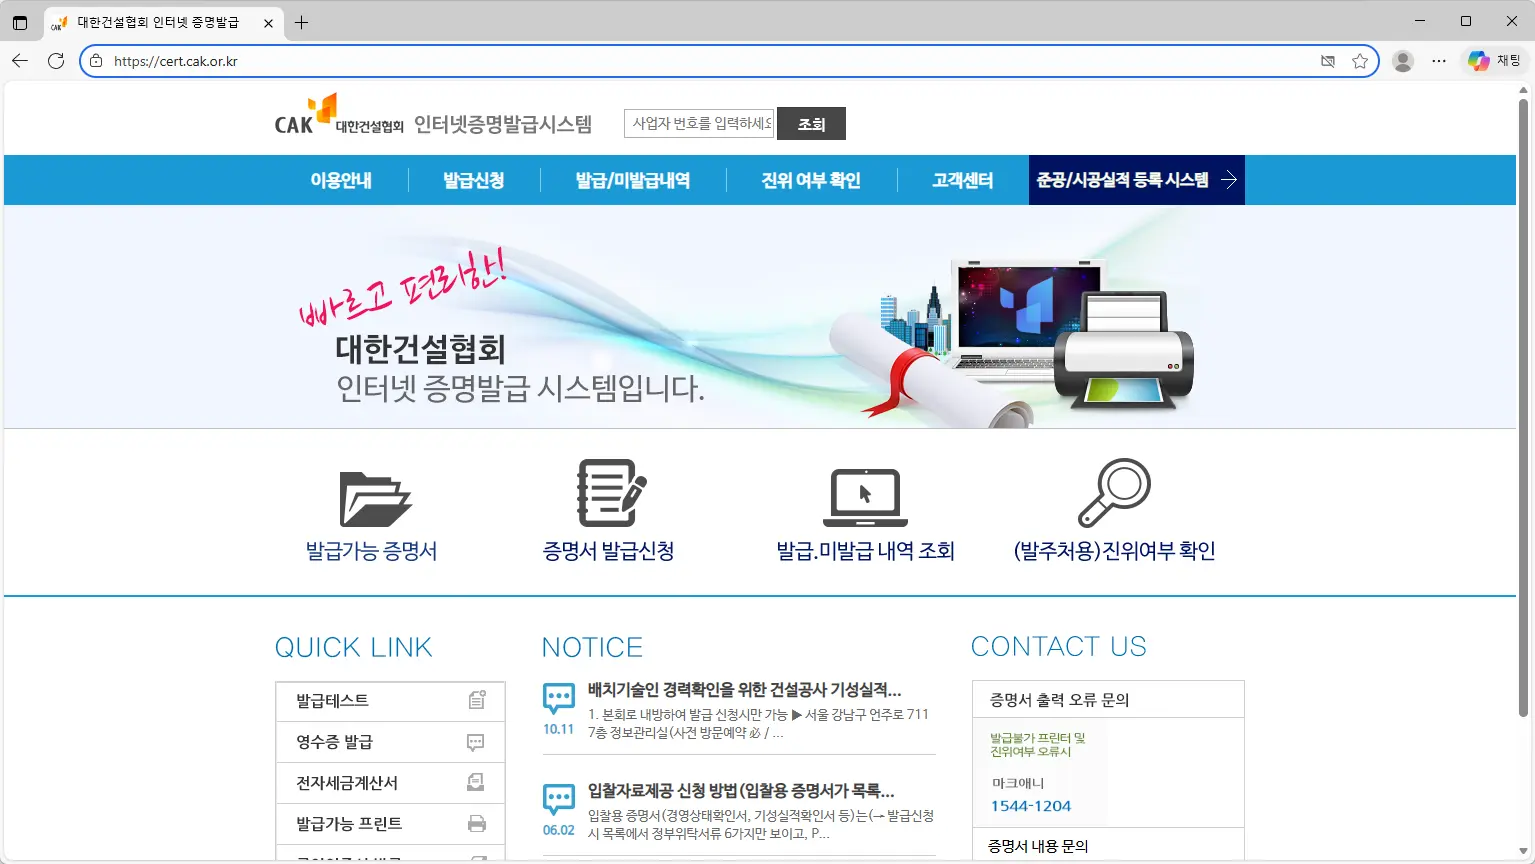Switch to the 대한건설협회 인터넷 증명발급 browser tab

(x=160, y=21)
